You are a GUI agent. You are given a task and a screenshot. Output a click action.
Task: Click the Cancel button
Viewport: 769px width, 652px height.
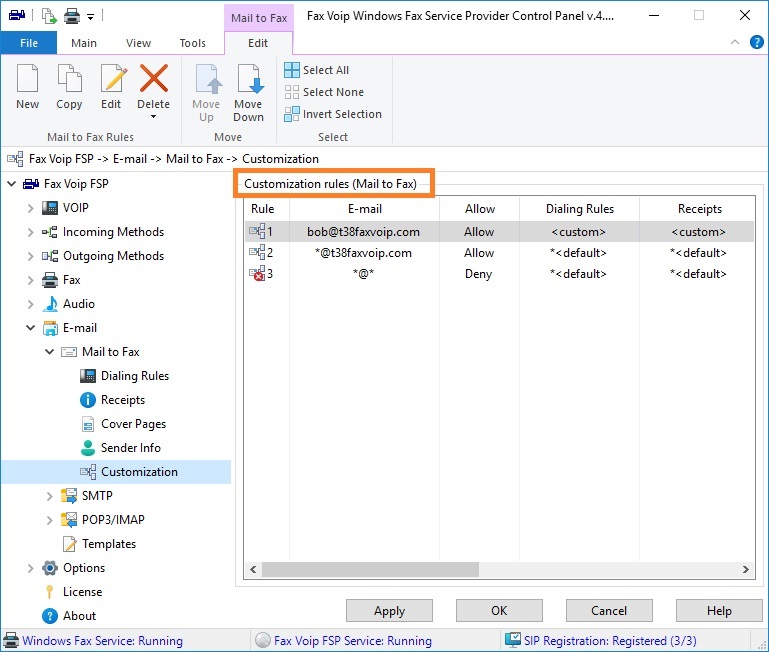pos(609,611)
